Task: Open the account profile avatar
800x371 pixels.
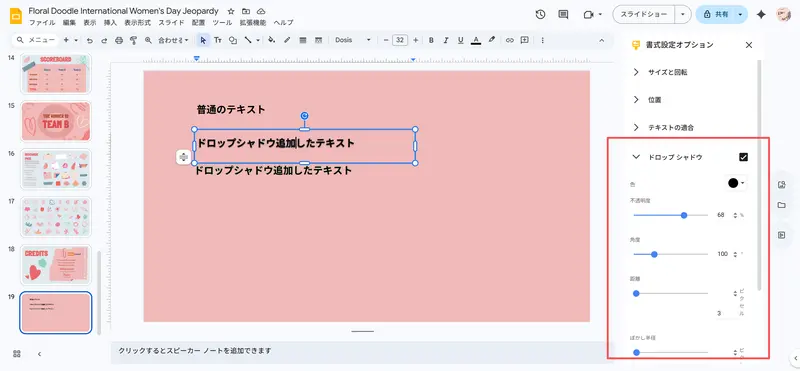Action: click(783, 15)
